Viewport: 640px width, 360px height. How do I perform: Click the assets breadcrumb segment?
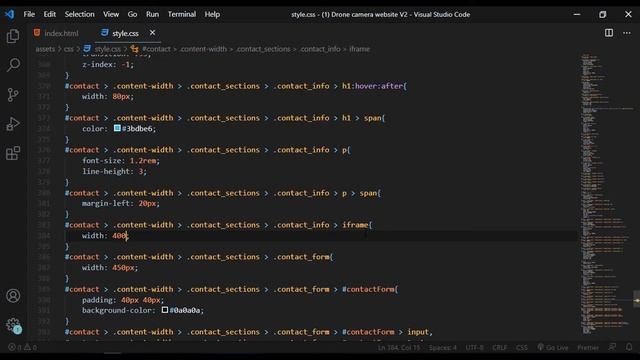click(45, 49)
